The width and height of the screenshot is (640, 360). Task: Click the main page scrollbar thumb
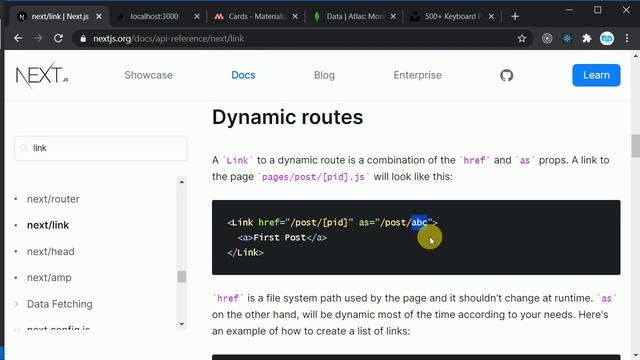pyautogui.click(x=636, y=146)
